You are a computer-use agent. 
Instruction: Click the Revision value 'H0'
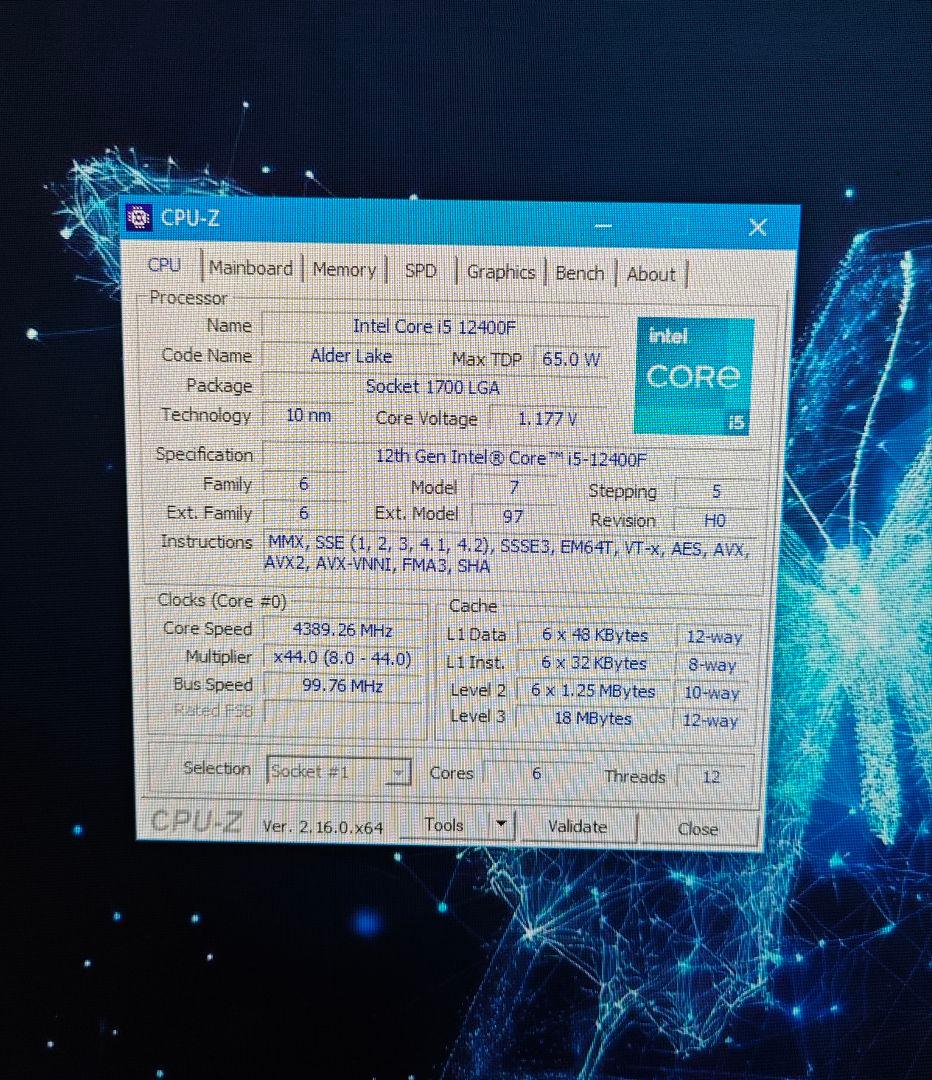point(715,521)
